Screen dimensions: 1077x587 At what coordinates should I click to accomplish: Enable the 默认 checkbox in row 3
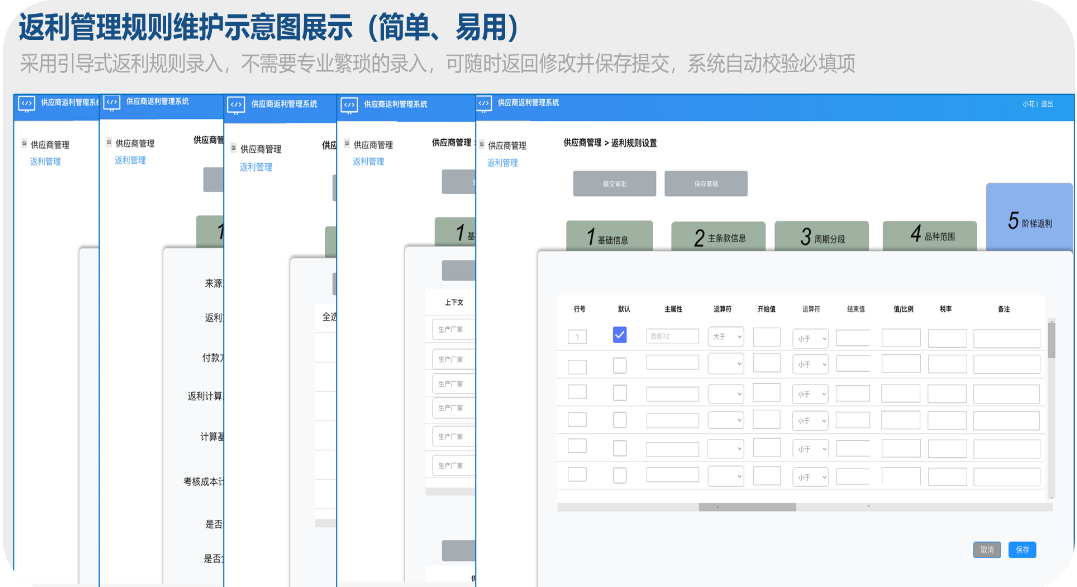pyautogui.click(x=619, y=393)
